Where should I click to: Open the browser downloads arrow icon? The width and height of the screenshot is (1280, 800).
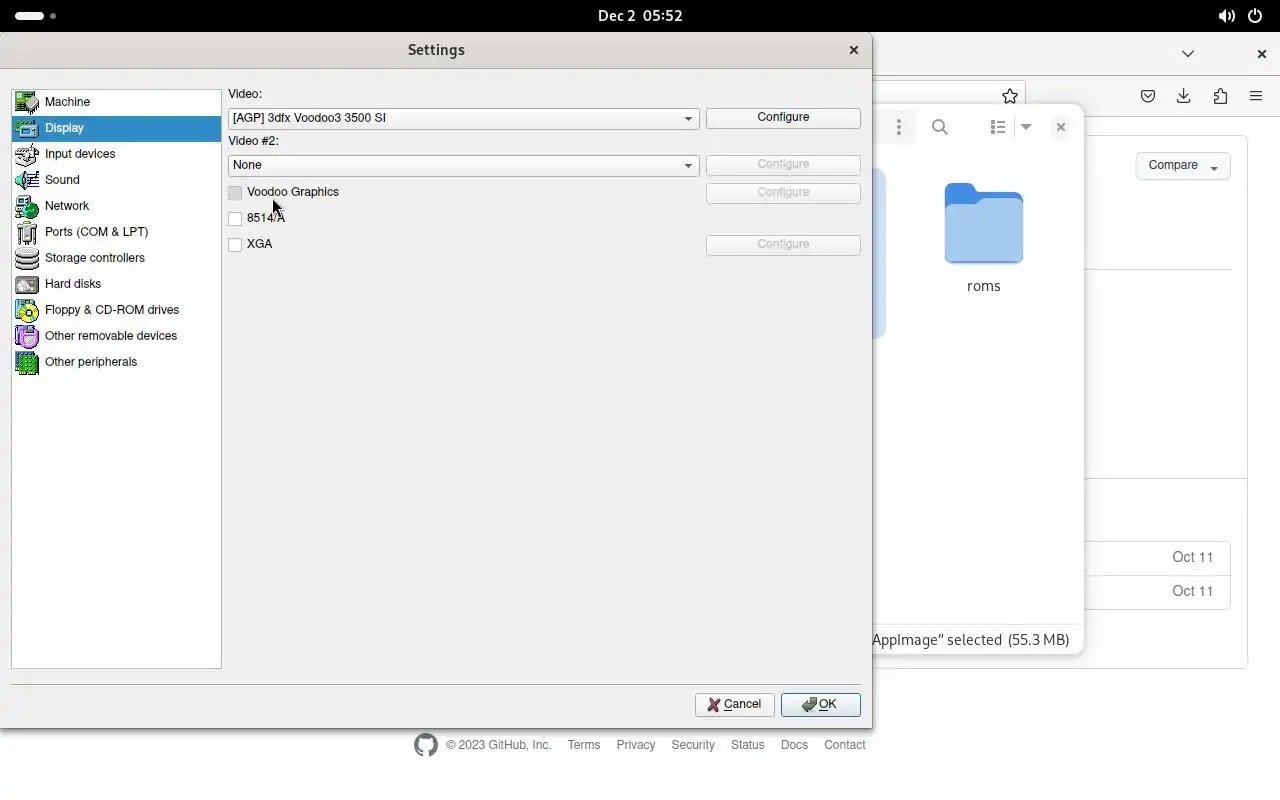tap(1184, 96)
